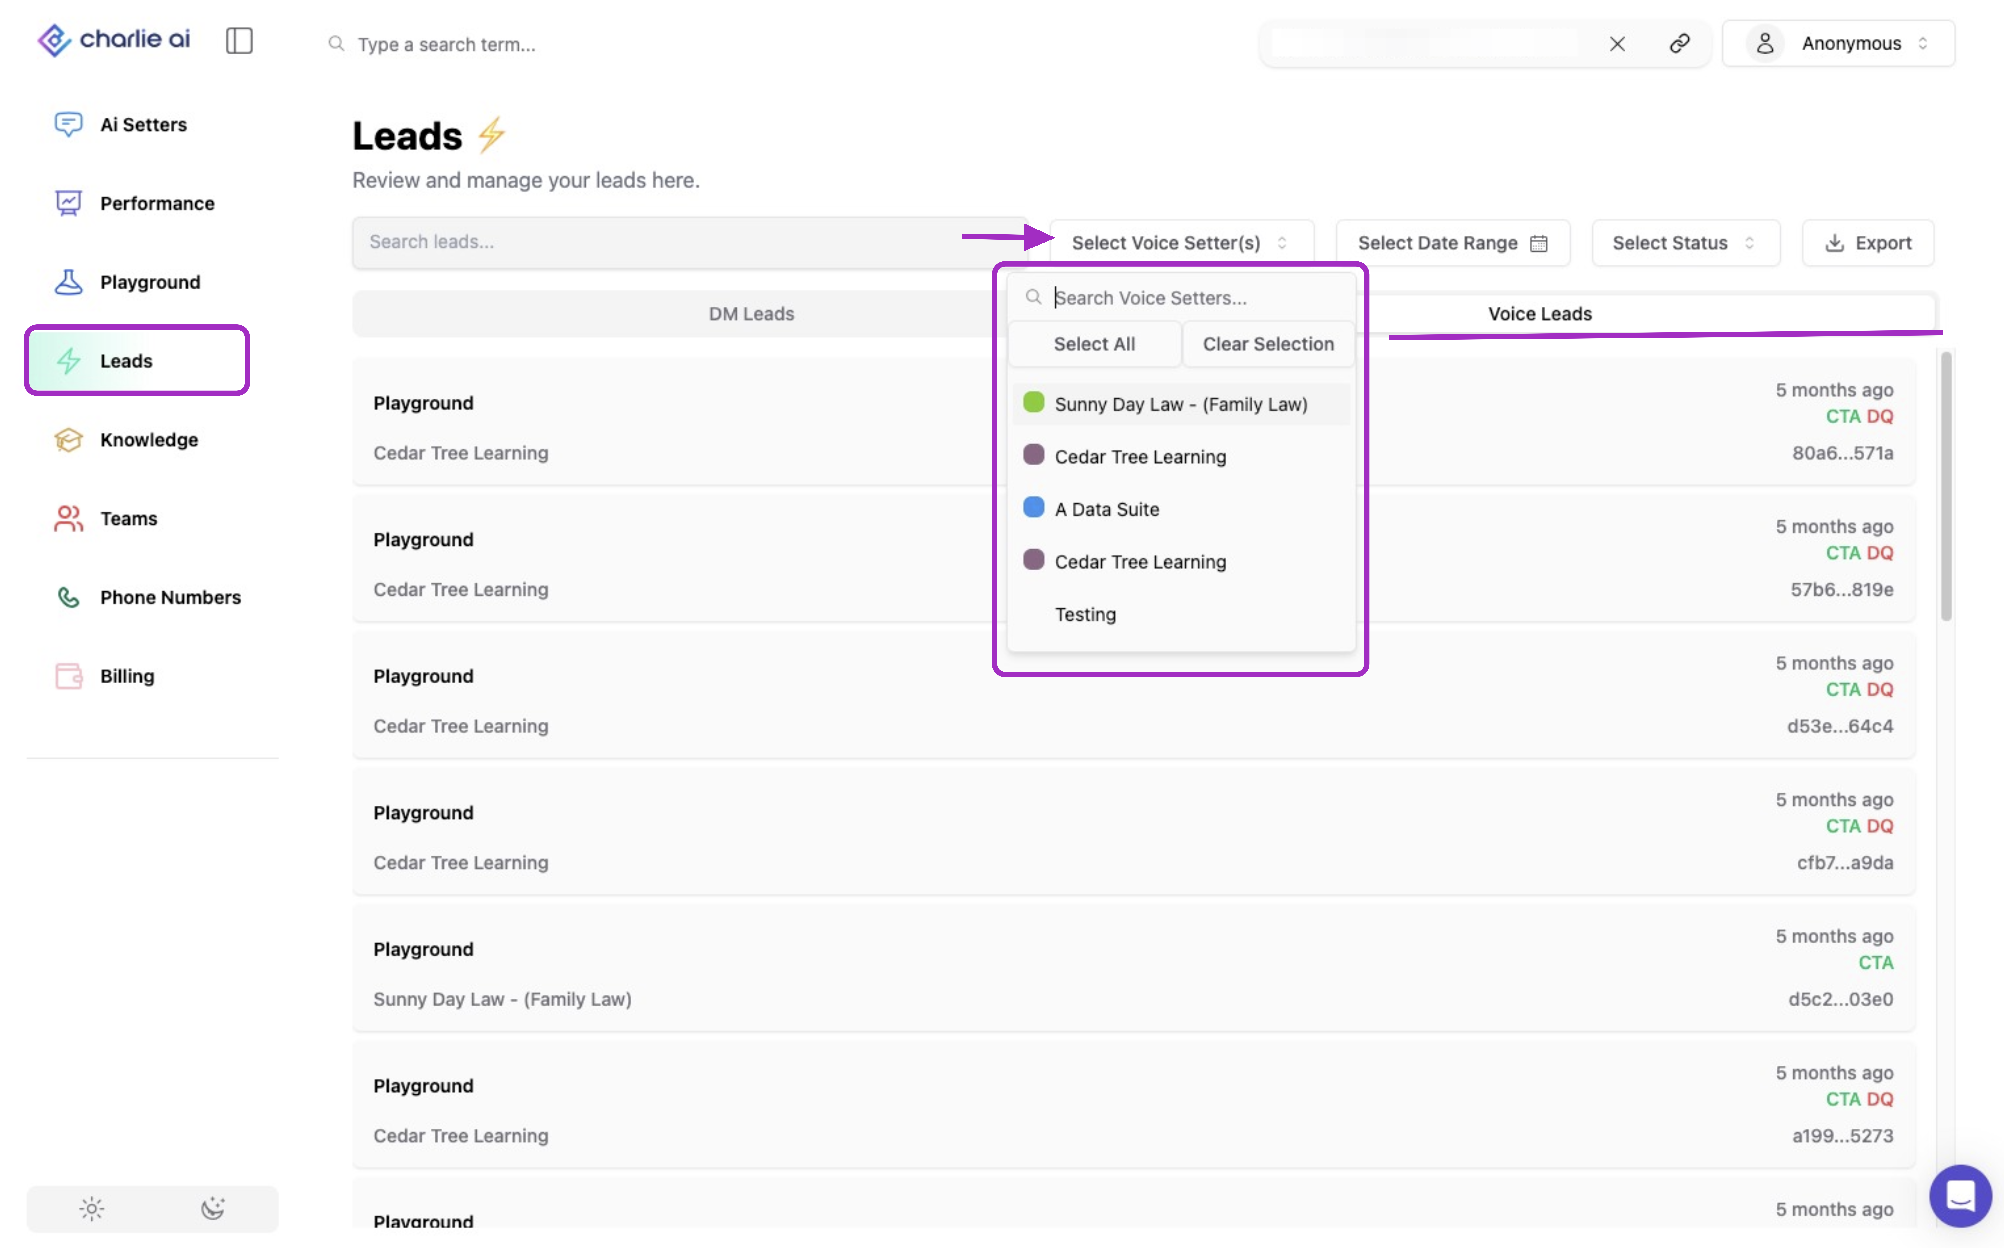Go to Phone Numbers page
Screen dimensions: 2004x1248
point(170,597)
